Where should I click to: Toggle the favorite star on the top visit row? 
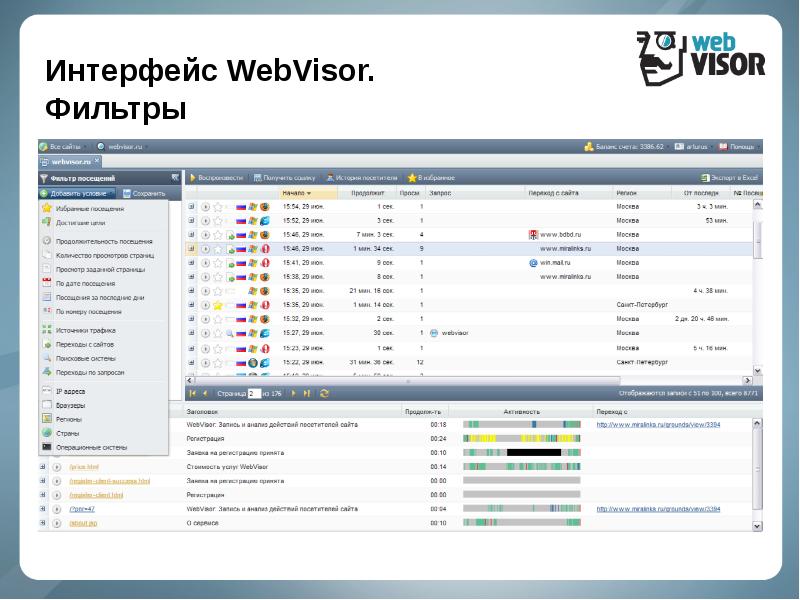pos(217,206)
